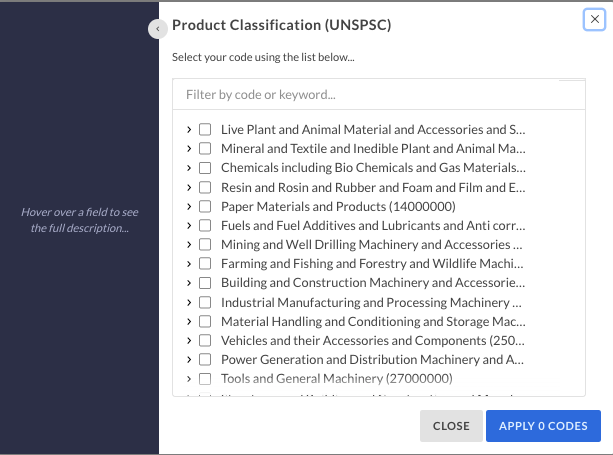
Task: Select Fuels and Fuel Additives label
Action: click(373, 226)
